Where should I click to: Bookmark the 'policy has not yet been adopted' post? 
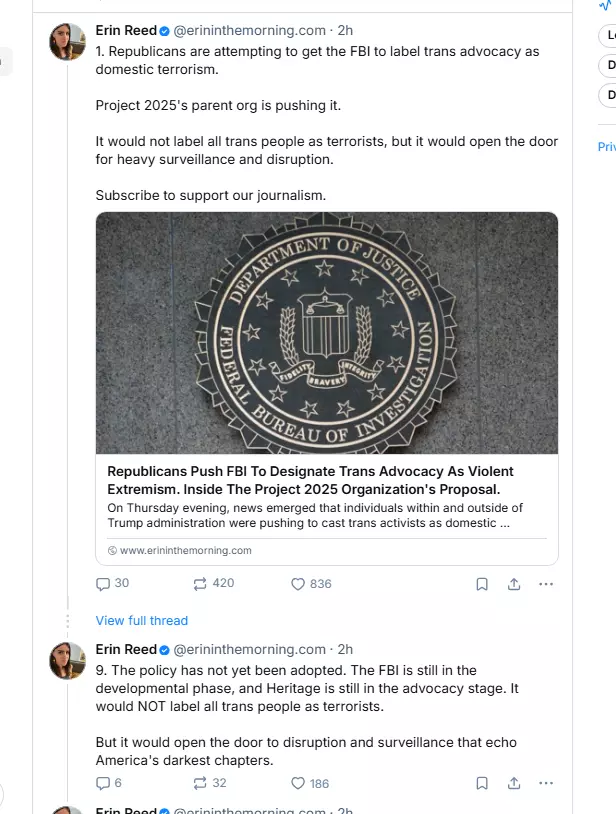point(481,783)
